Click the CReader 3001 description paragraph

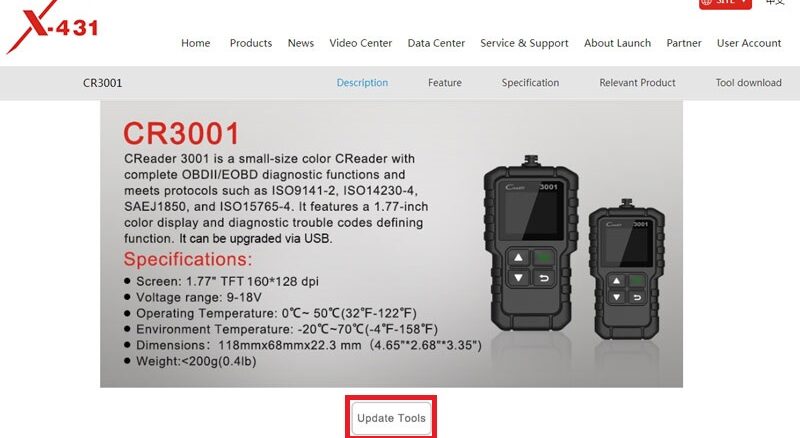(x=276, y=199)
